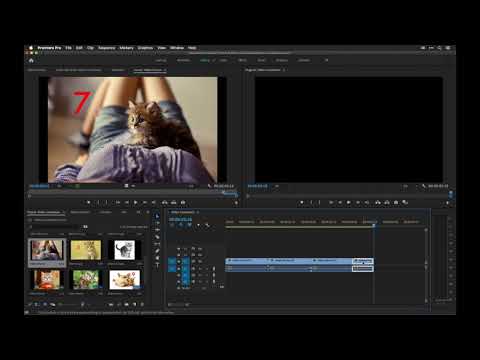This screenshot has height=360, width=480.
Task: Toggle lock on V1 track
Action: tap(179, 261)
